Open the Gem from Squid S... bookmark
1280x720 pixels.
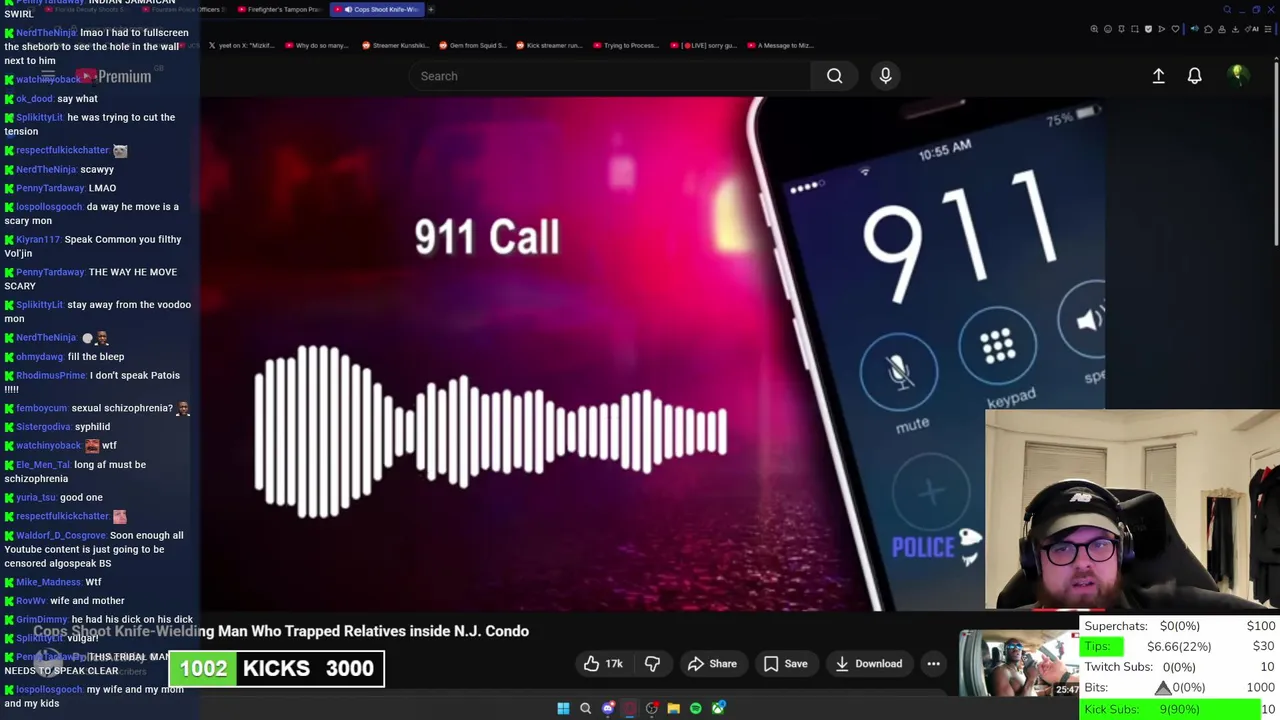(473, 45)
